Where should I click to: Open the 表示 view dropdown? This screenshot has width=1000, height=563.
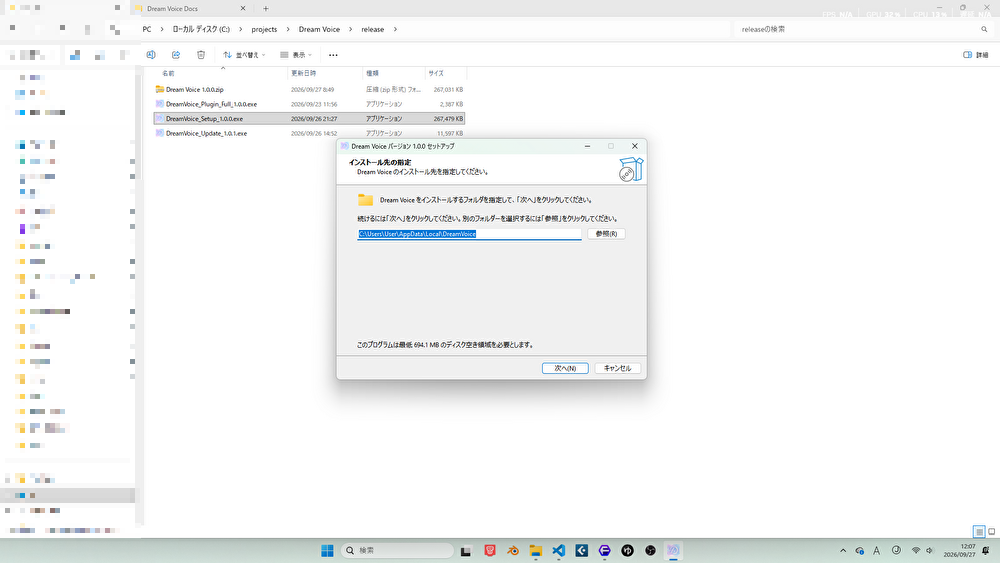point(296,55)
